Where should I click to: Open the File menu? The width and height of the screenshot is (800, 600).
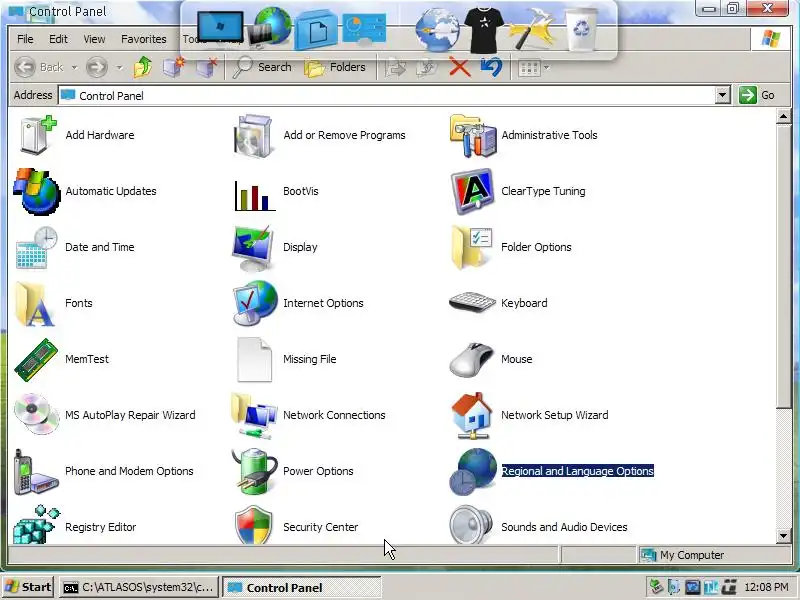point(25,39)
